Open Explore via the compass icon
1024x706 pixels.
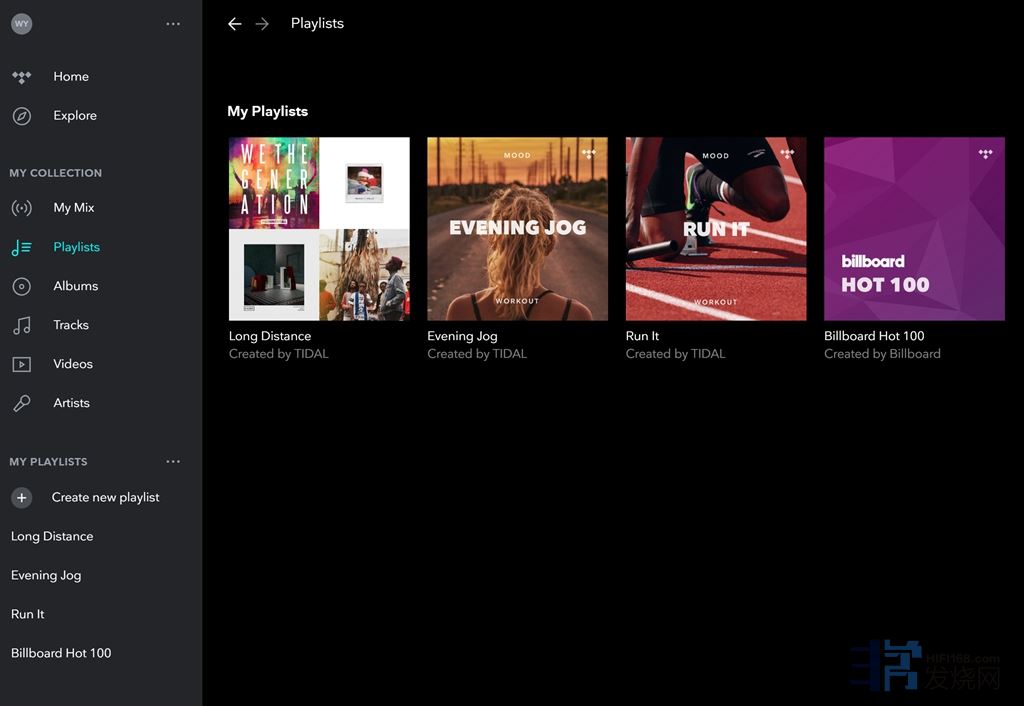click(x=21, y=116)
